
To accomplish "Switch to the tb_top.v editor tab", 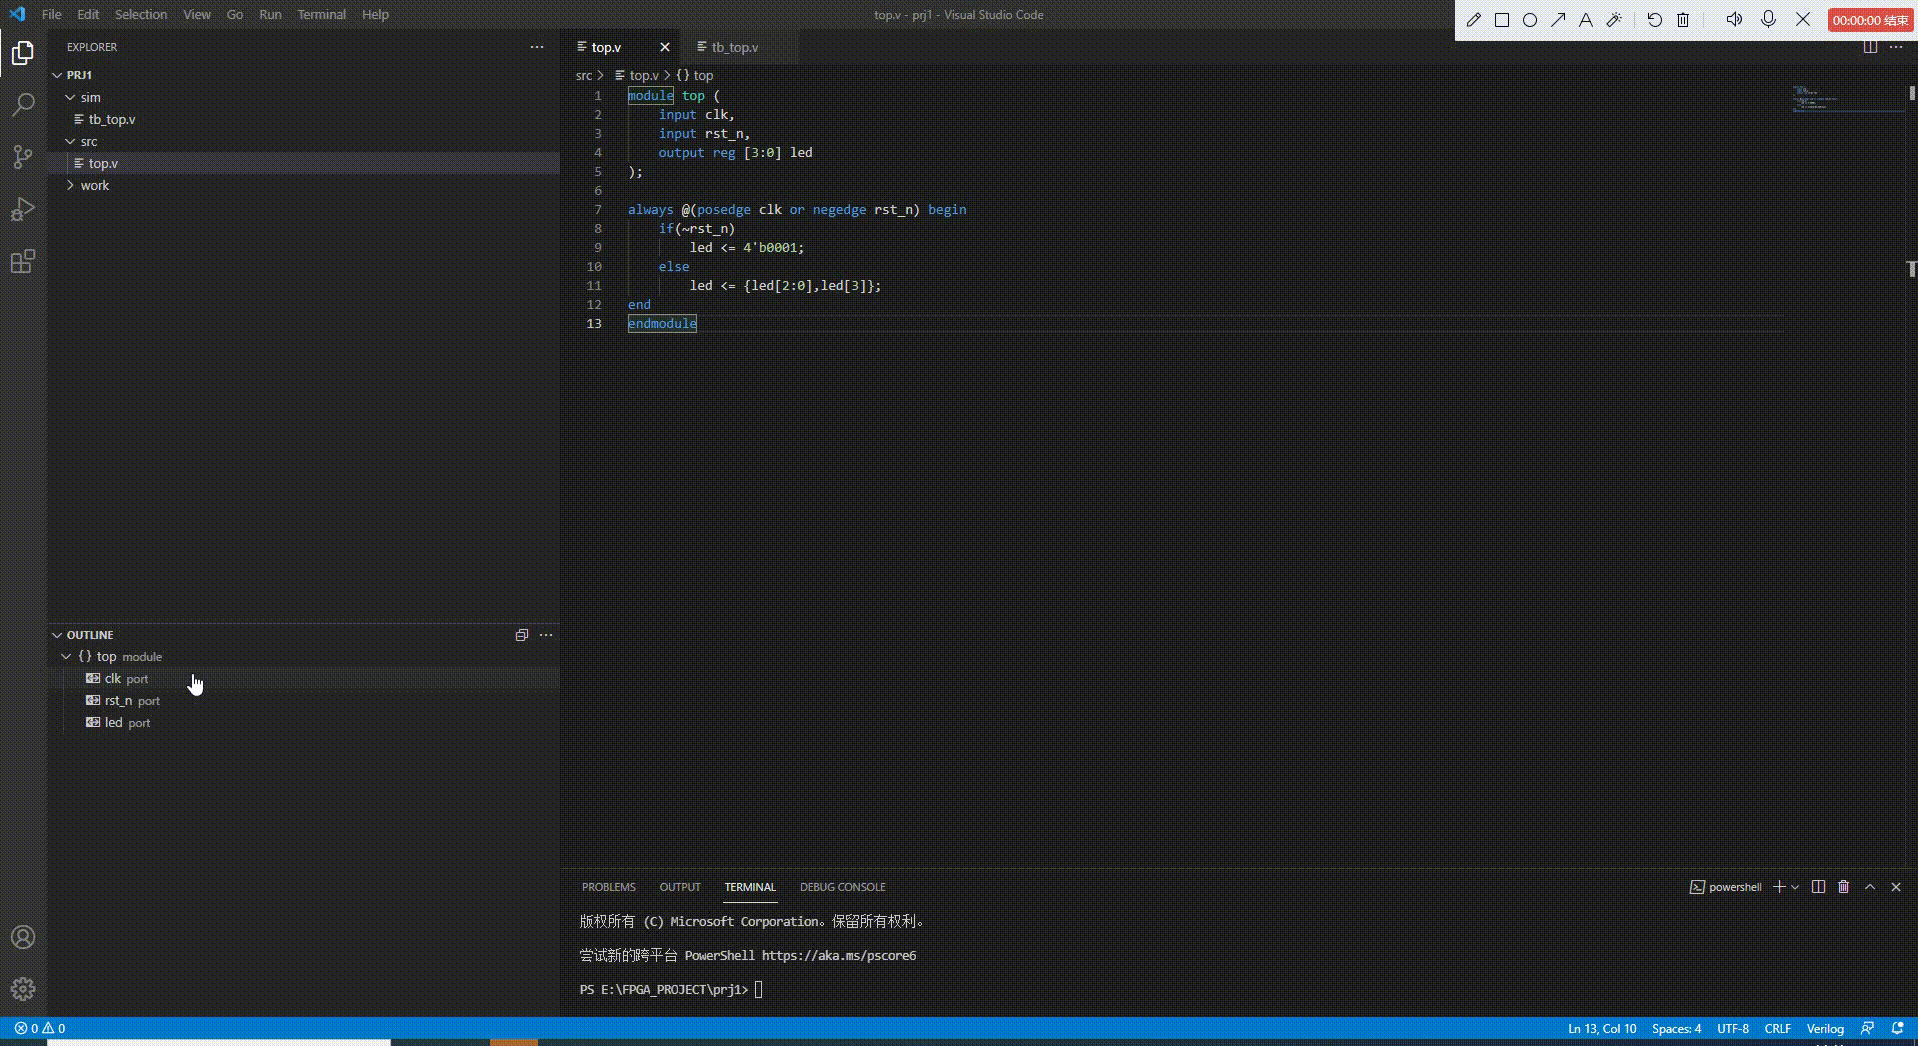I will pyautogui.click(x=735, y=47).
